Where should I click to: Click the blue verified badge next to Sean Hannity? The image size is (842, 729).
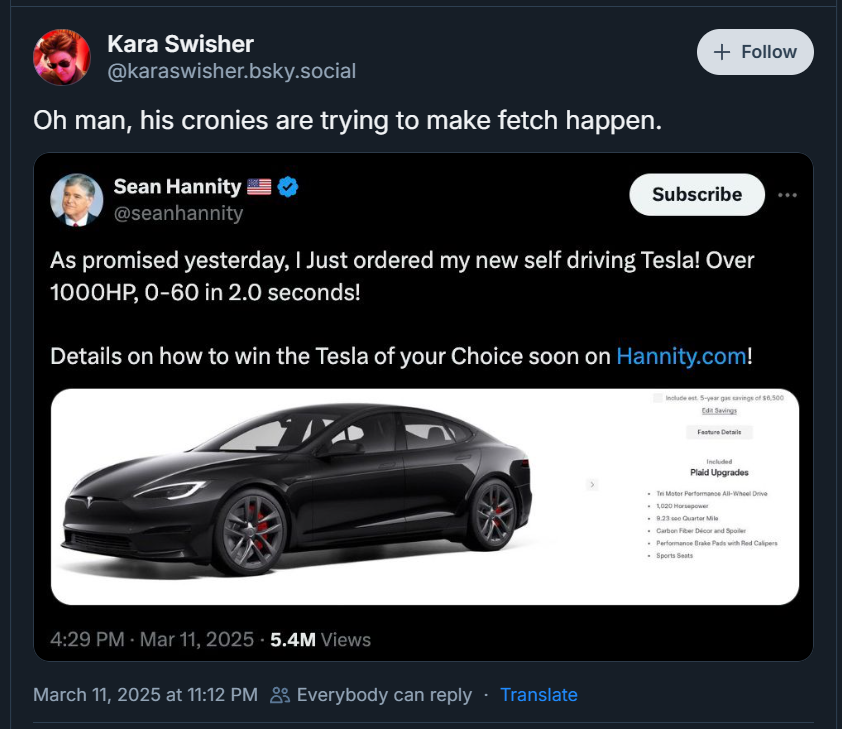point(289,187)
